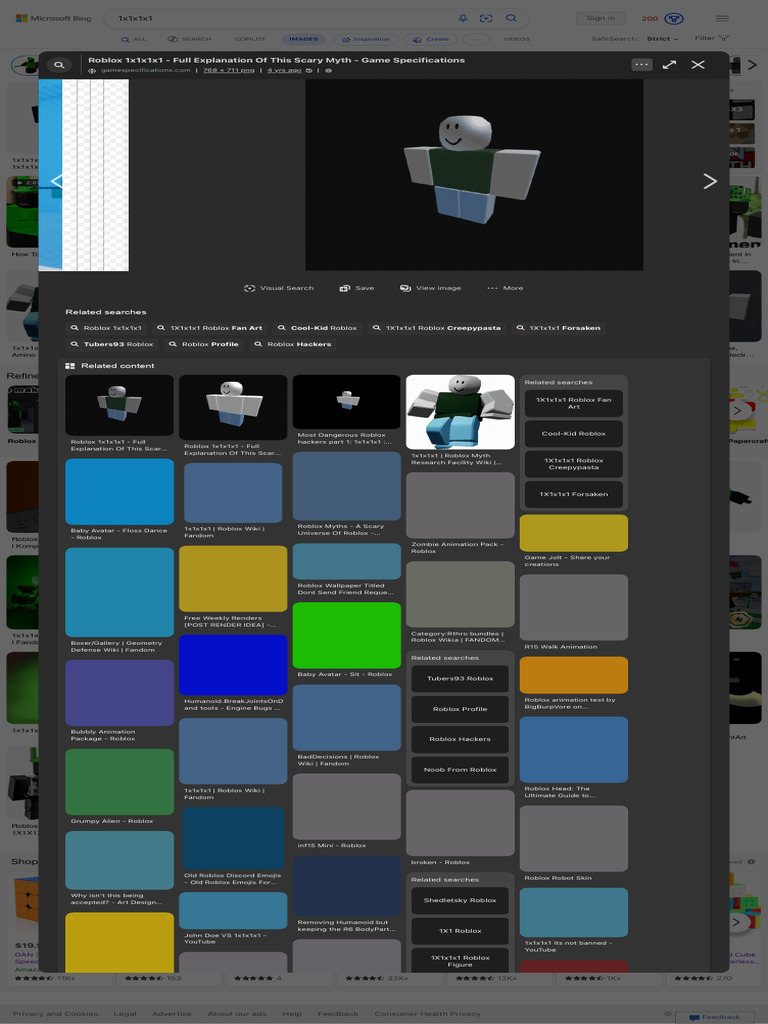This screenshot has height=1024, width=768.
Task: Open the Roblox Myth Research Facility Wiki thumbnail
Action: (x=460, y=412)
